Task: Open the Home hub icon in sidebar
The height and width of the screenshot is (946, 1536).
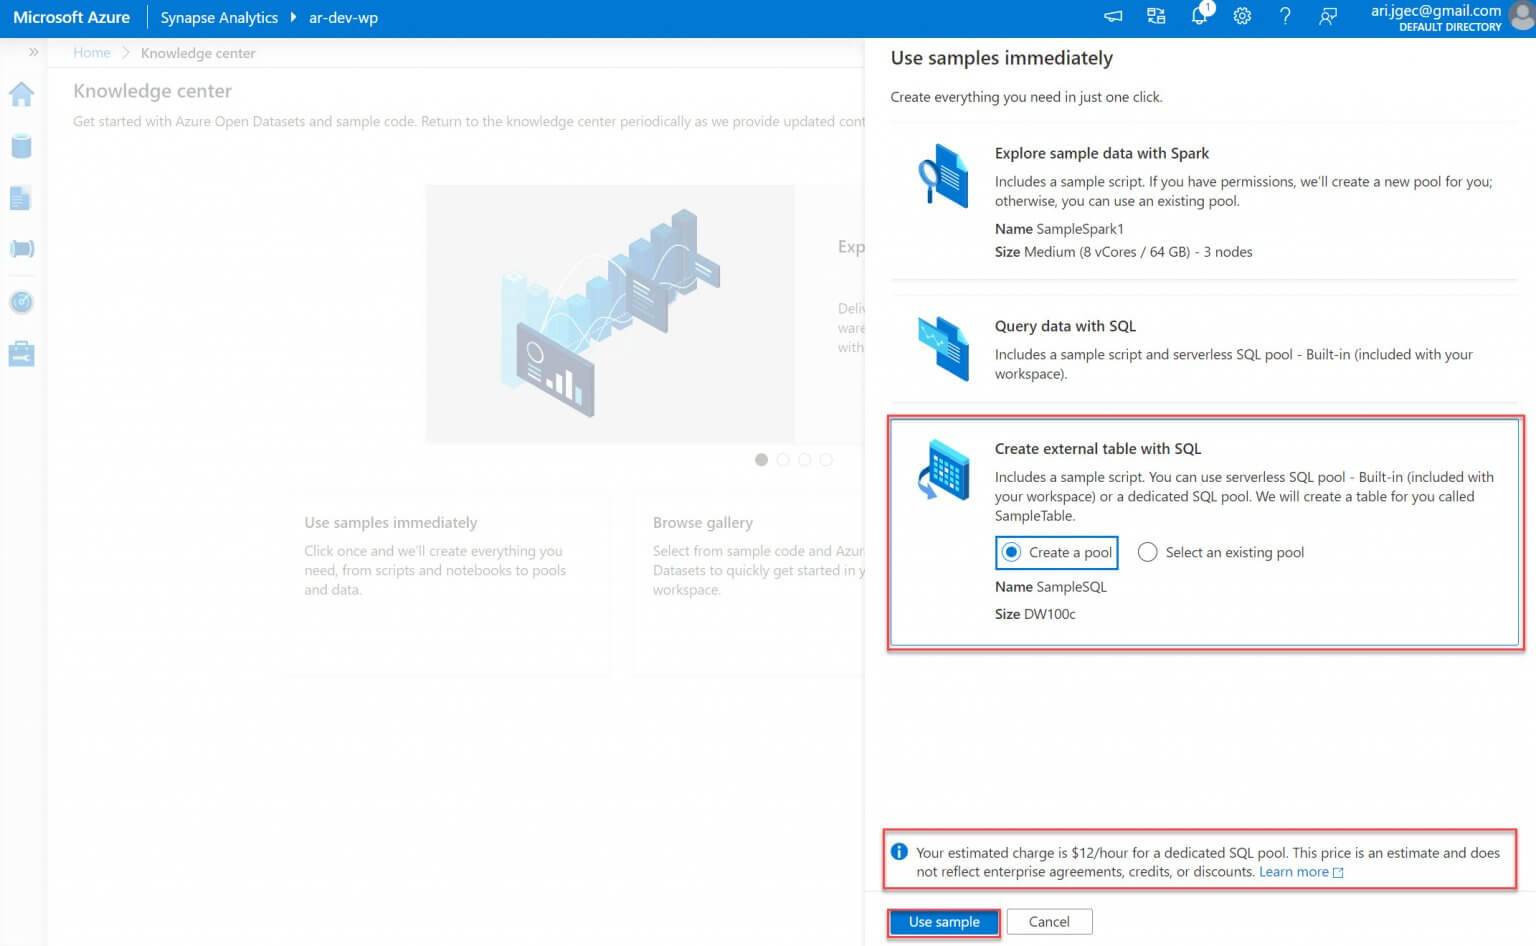Action: (x=21, y=94)
